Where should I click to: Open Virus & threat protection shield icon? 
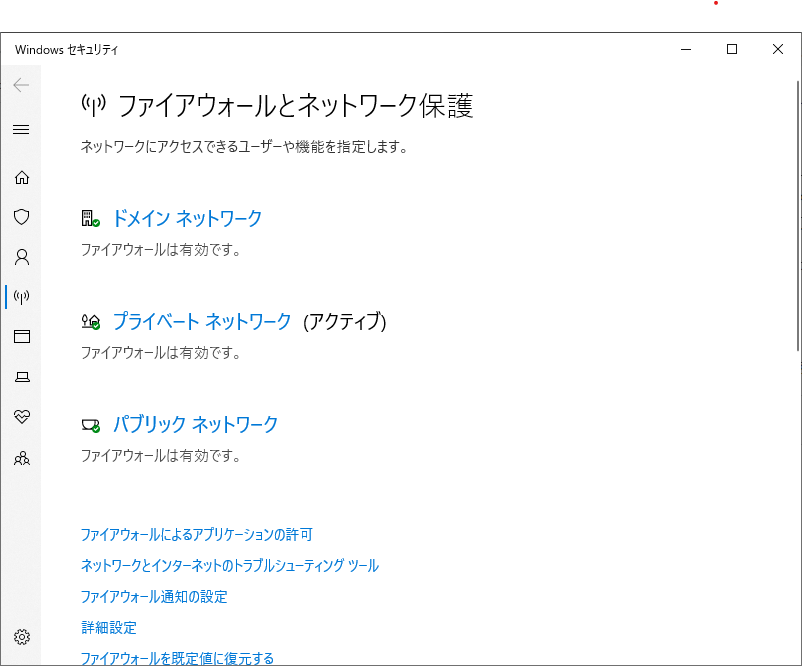click(x=21, y=217)
